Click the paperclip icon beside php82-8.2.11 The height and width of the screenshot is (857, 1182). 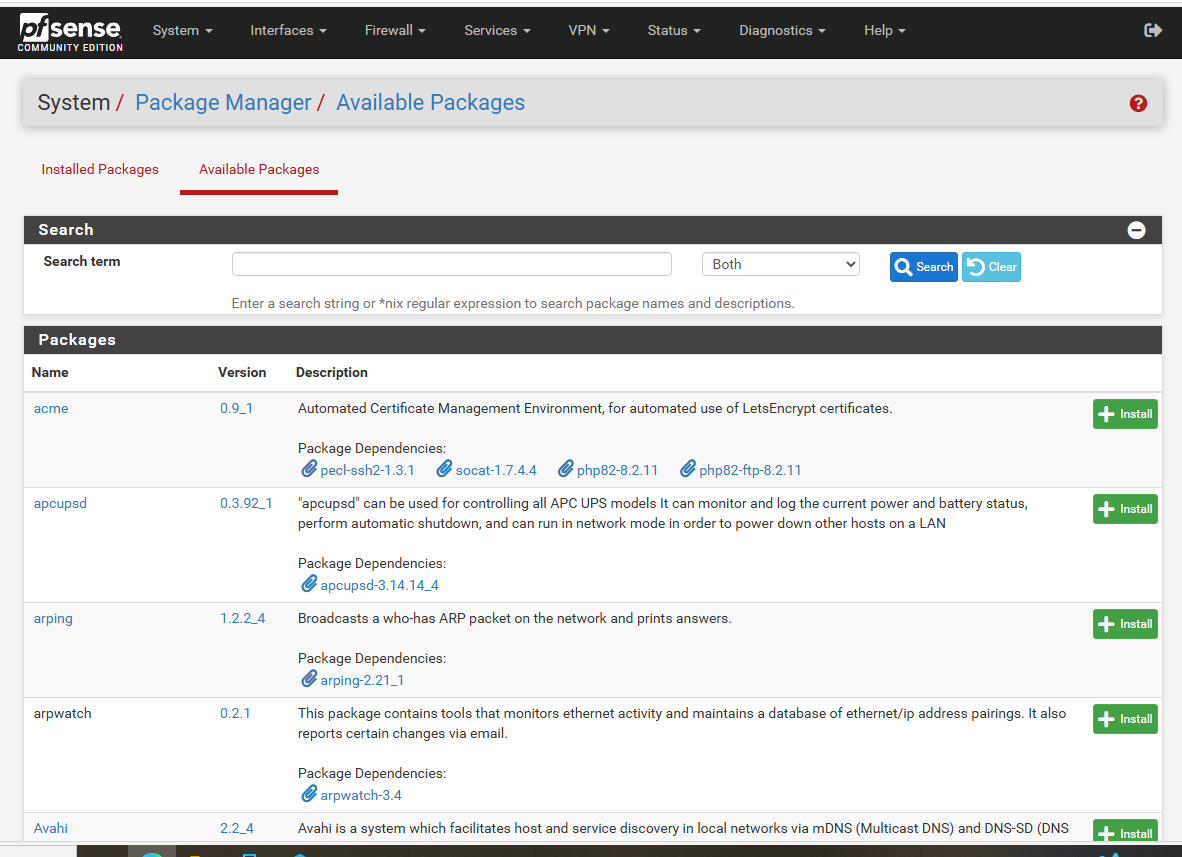coord(565,469)
